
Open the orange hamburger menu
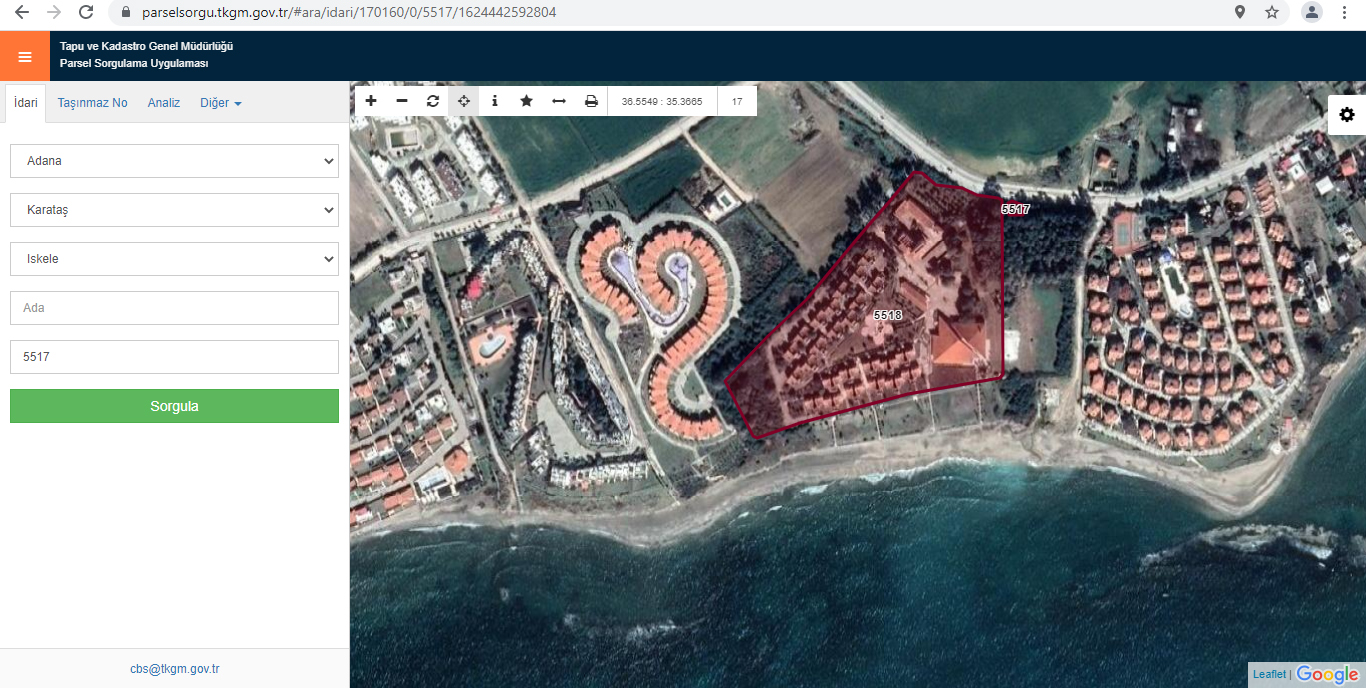25,57
